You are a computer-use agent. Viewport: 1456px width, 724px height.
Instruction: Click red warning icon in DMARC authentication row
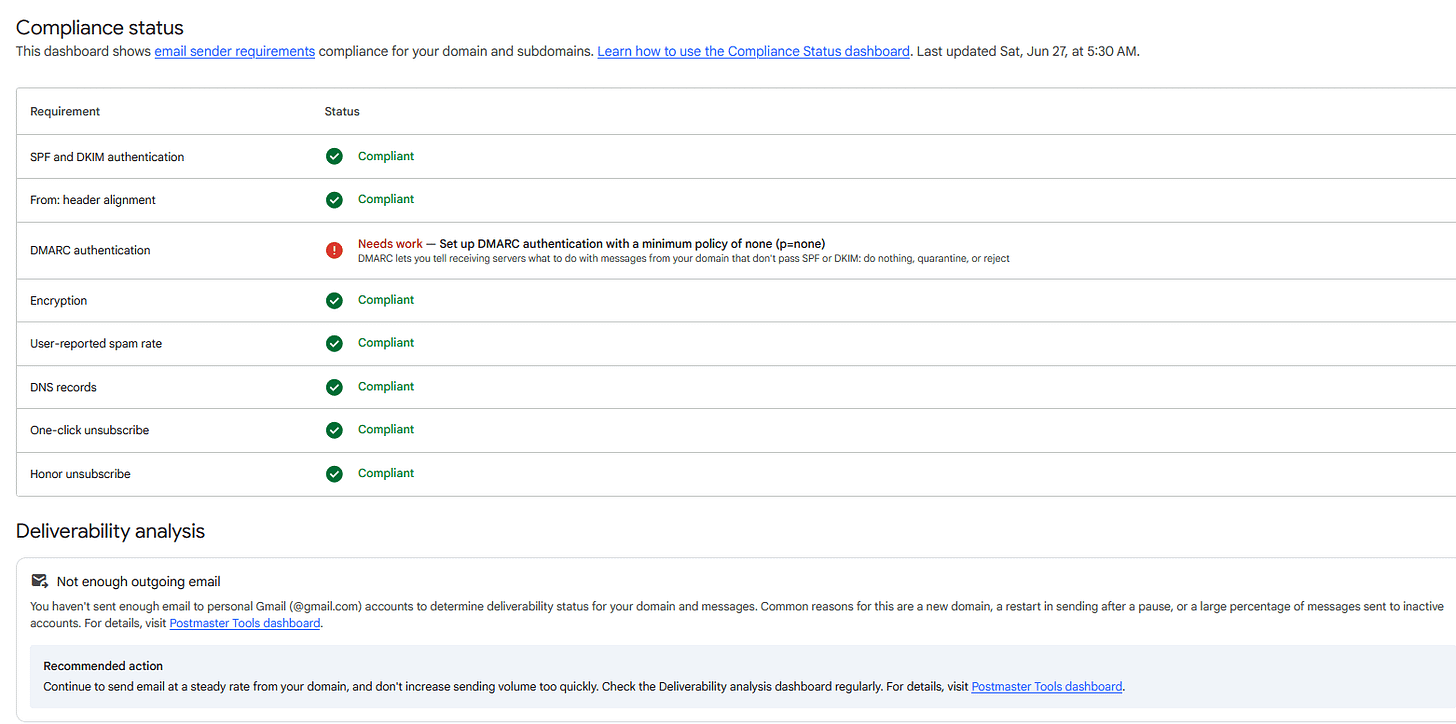[x=334, y=250]
